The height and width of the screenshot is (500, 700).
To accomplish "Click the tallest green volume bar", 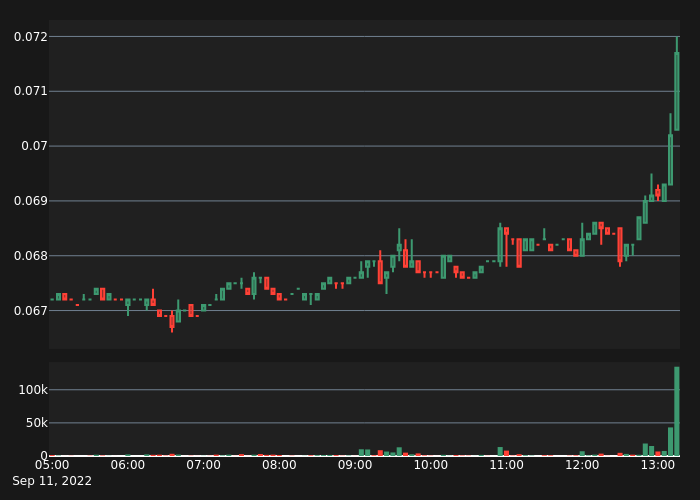I will (677, 411).
